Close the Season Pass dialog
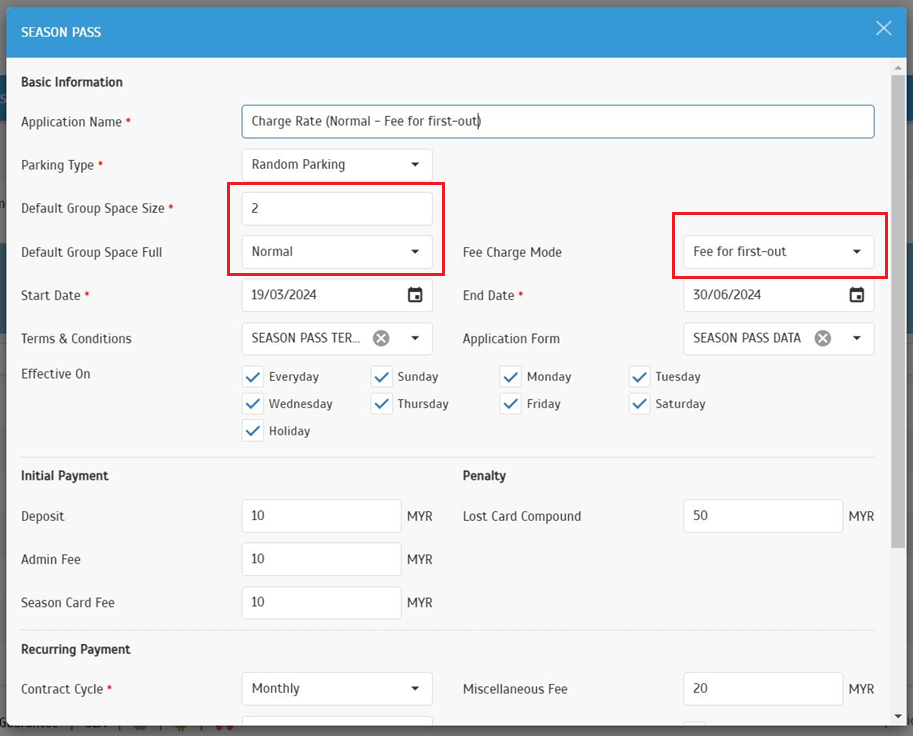The height and width of the screenshot is (736, 913). pyautogui.click(x=883, y=29)
